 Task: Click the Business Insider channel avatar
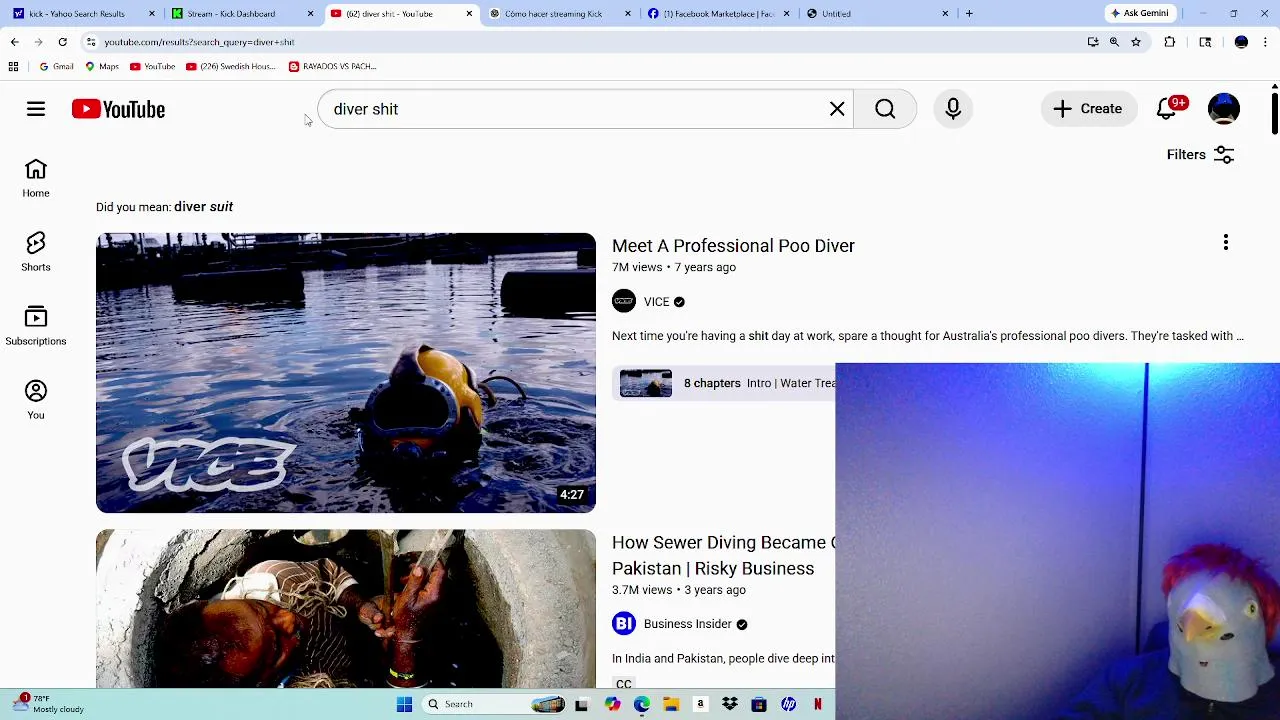pos(624,624)
